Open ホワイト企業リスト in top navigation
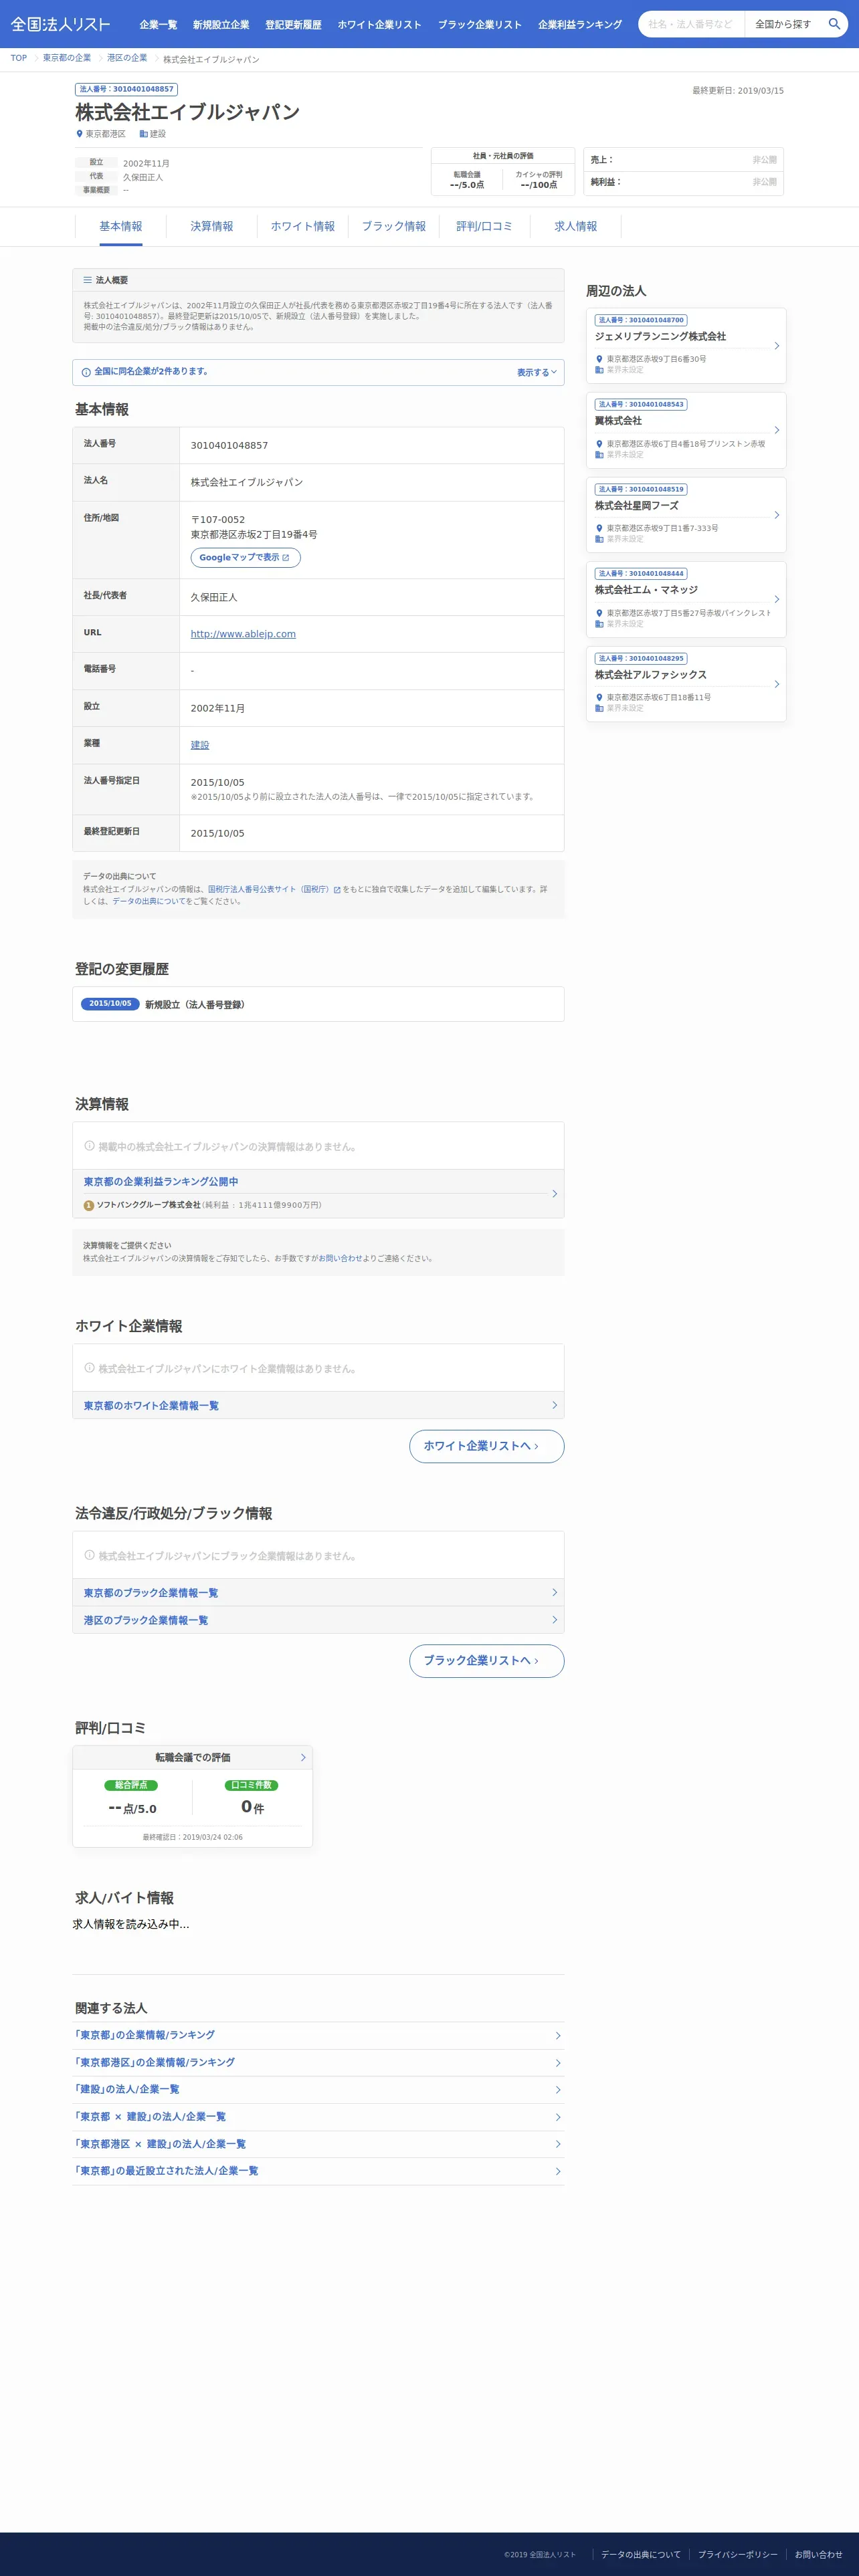 point(379,25)
